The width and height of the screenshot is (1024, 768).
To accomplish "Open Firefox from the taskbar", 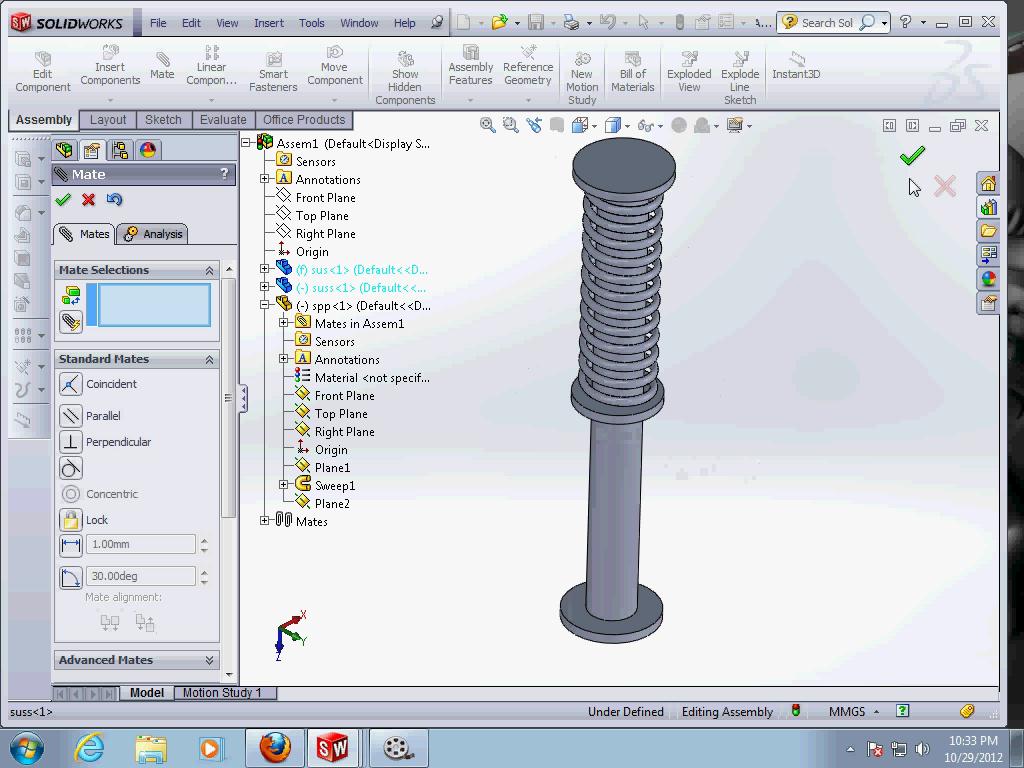I will click(275, 747).
